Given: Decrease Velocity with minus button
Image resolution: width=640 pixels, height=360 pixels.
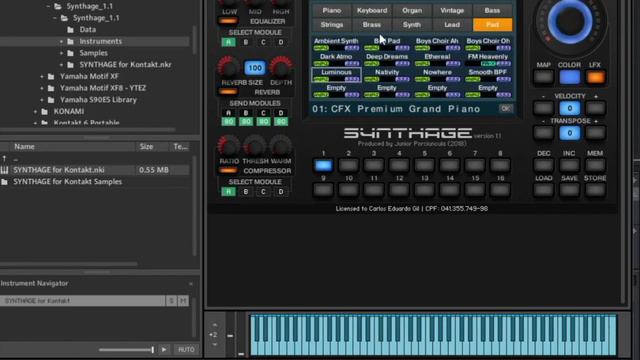Looking at the screenshot, I should click(x=543, y=108).
